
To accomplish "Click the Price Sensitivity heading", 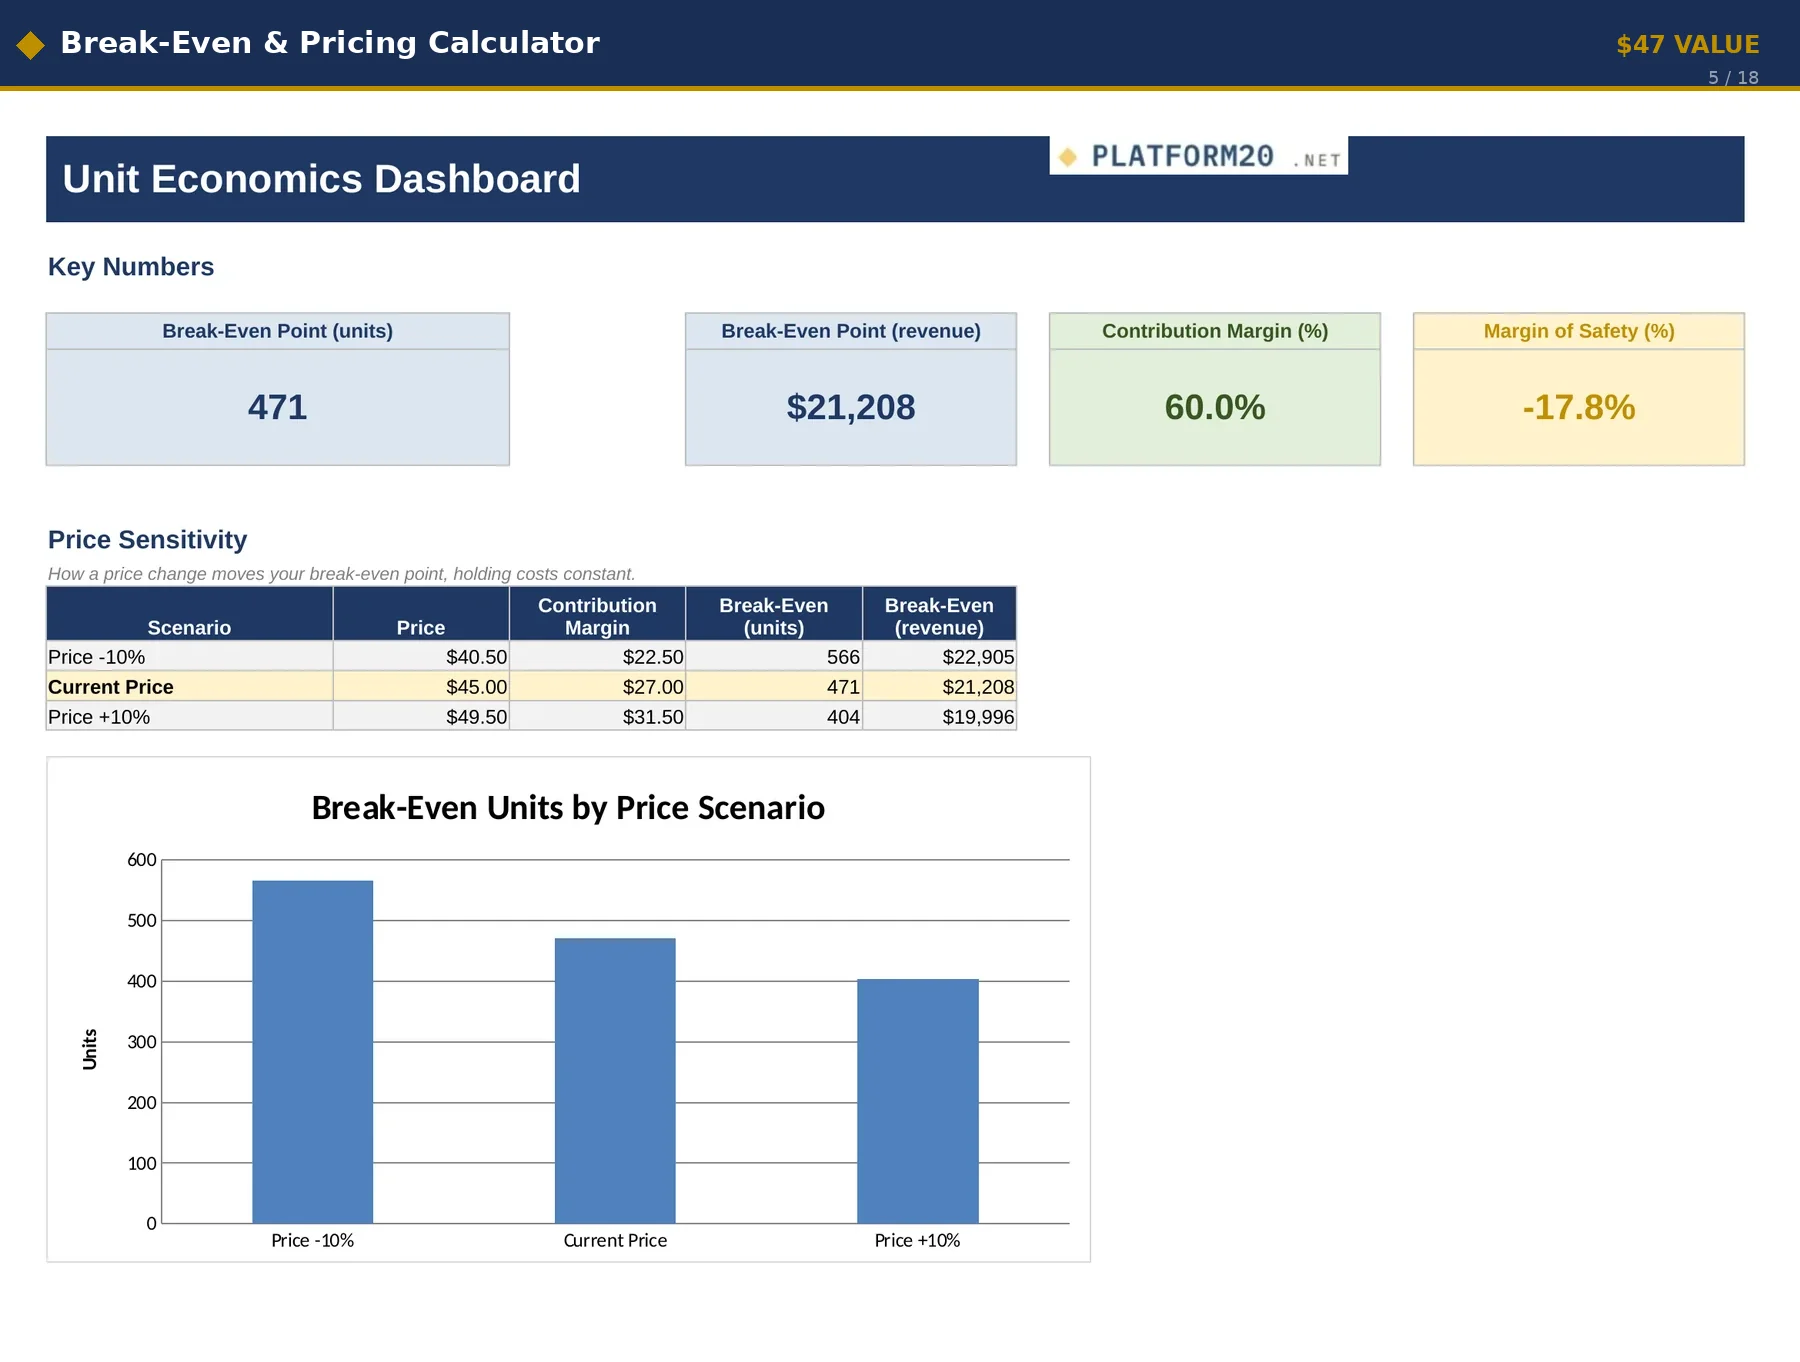I will pos(147,540).
